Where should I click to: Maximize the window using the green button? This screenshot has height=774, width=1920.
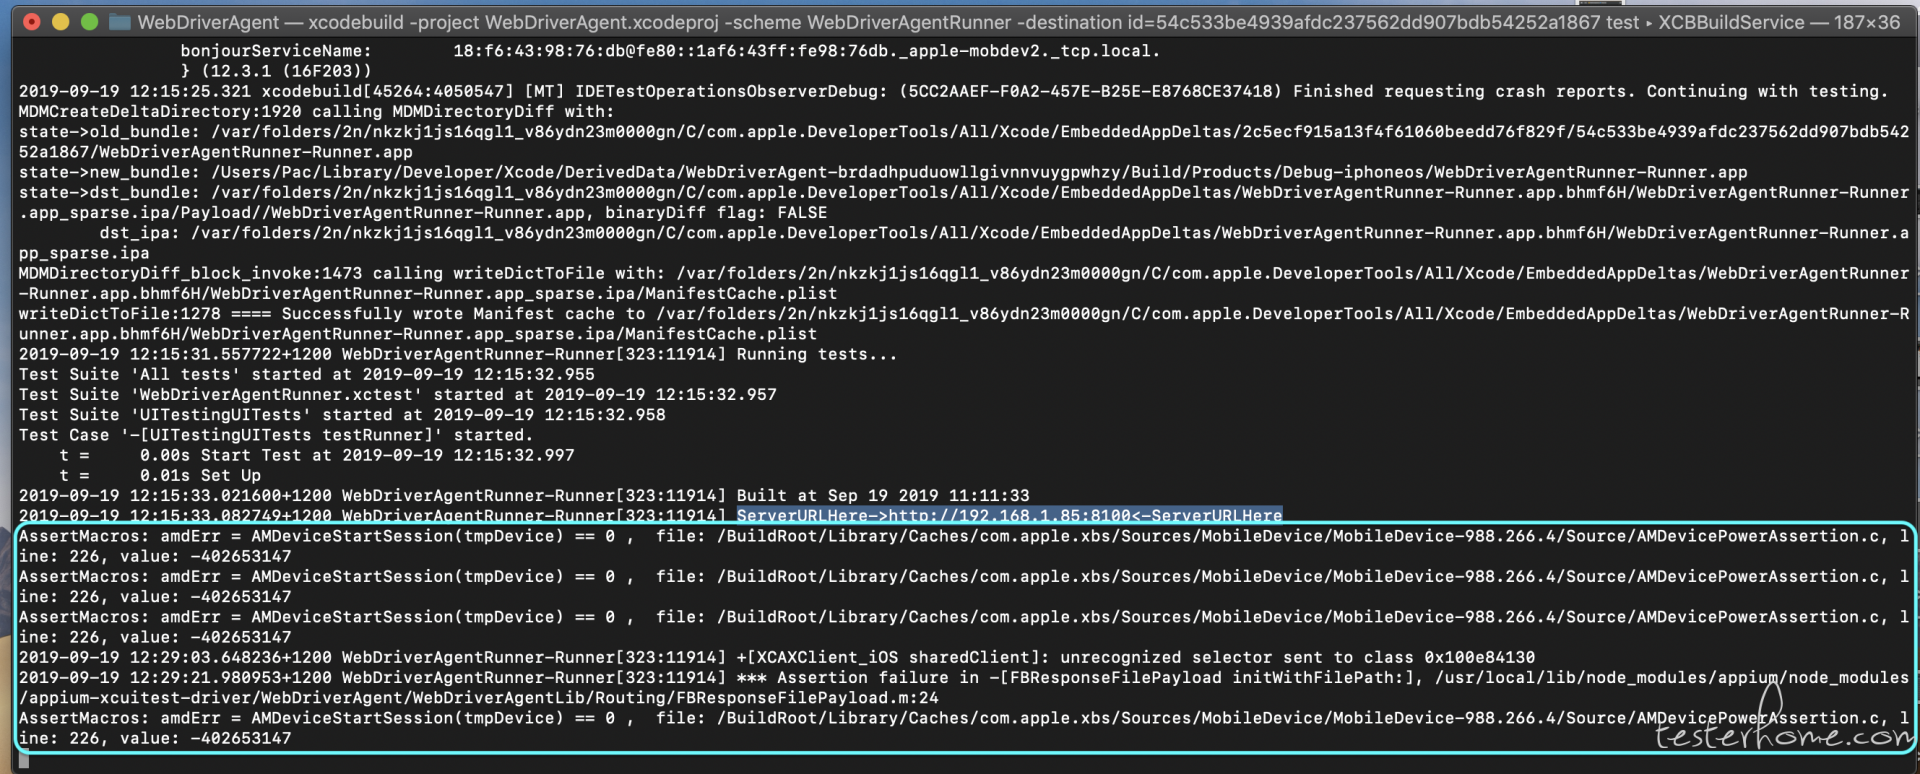(89, 22)
